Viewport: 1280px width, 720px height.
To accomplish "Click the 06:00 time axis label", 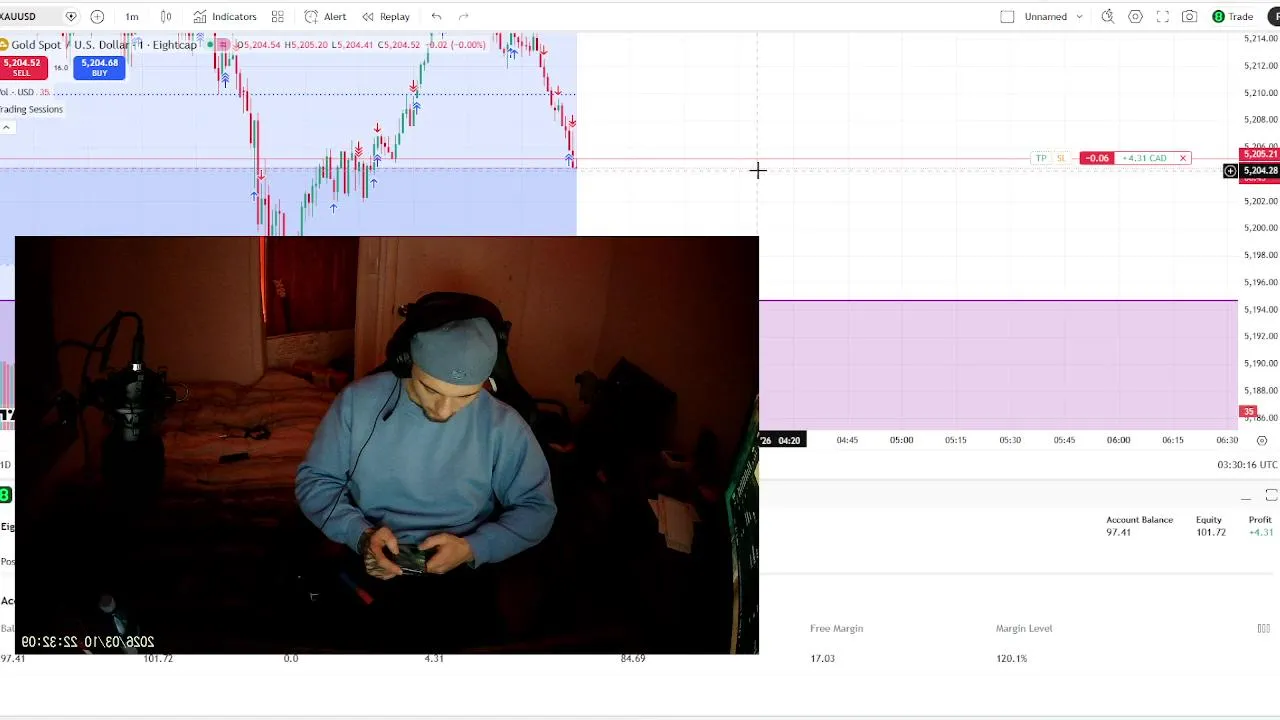I will click(x=1118, y=440).
